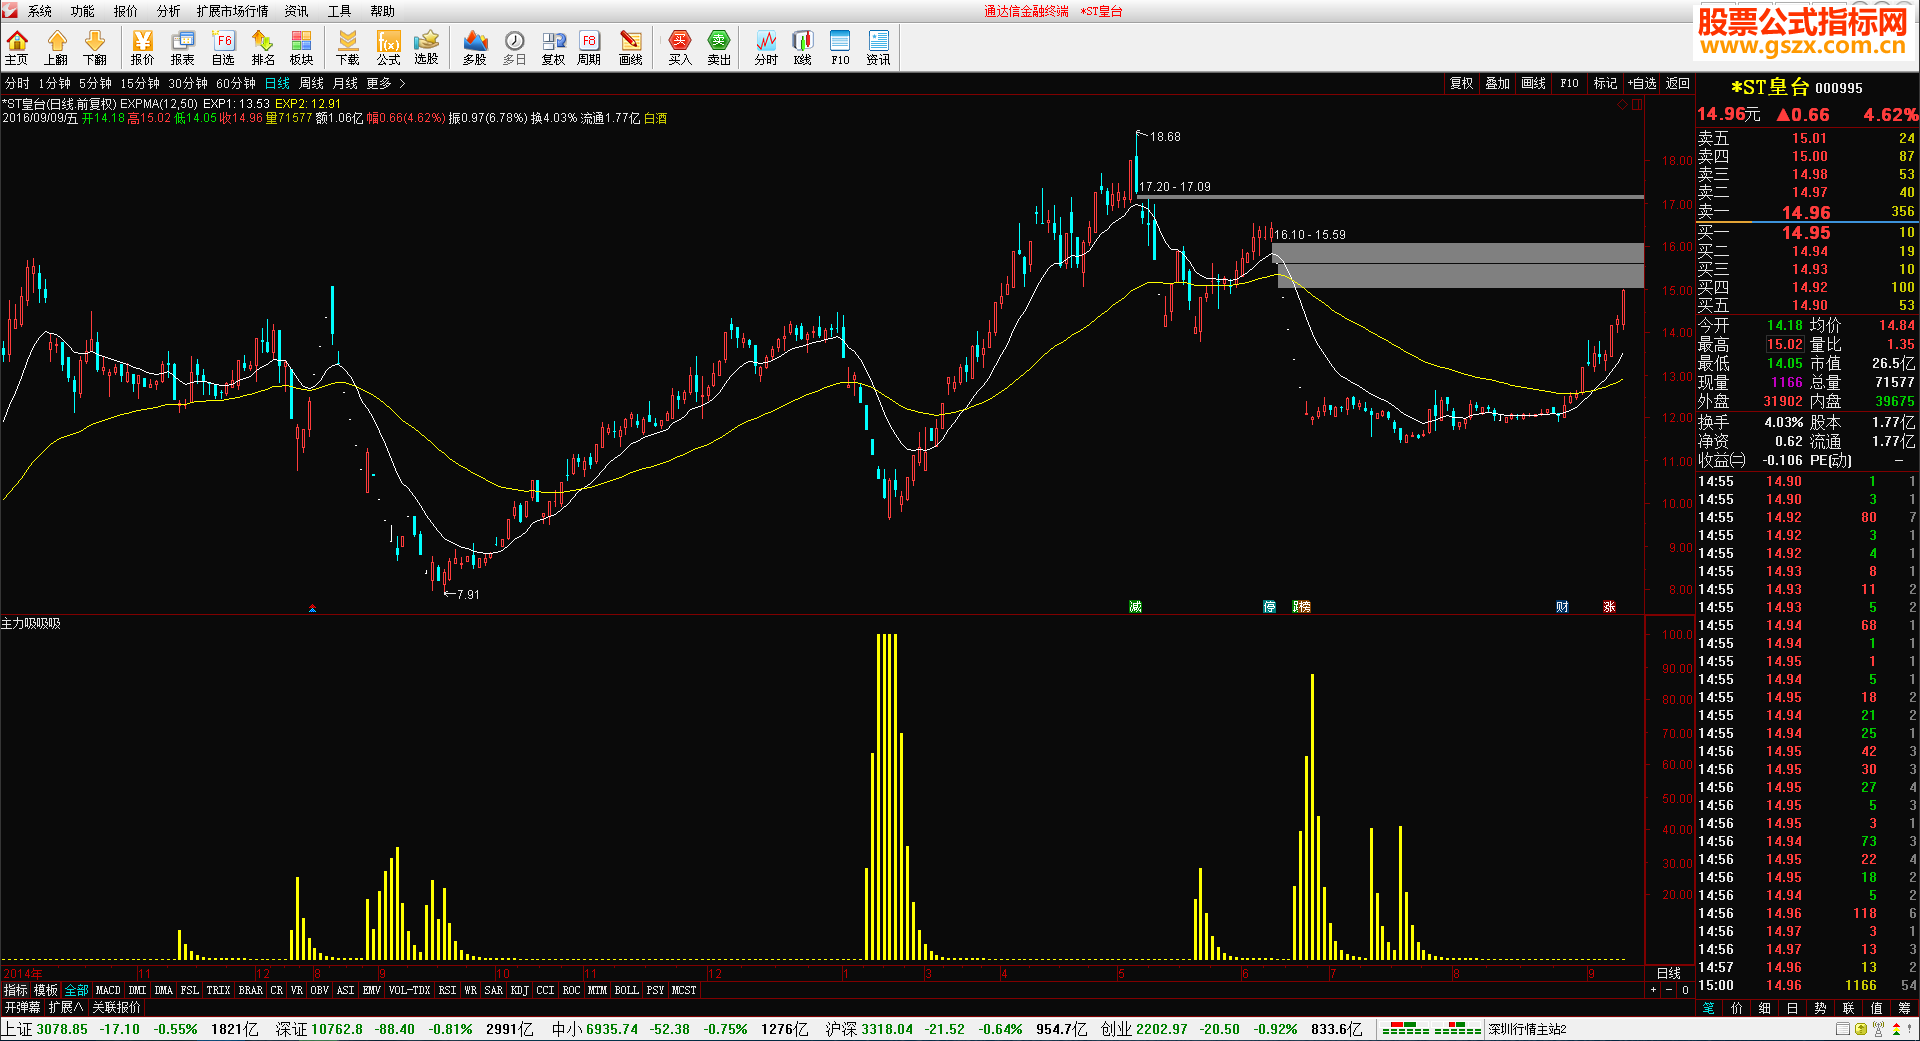Click the 模板 template tab
The height and width of the screenshot is (1041, 1920).
(46, 990)
